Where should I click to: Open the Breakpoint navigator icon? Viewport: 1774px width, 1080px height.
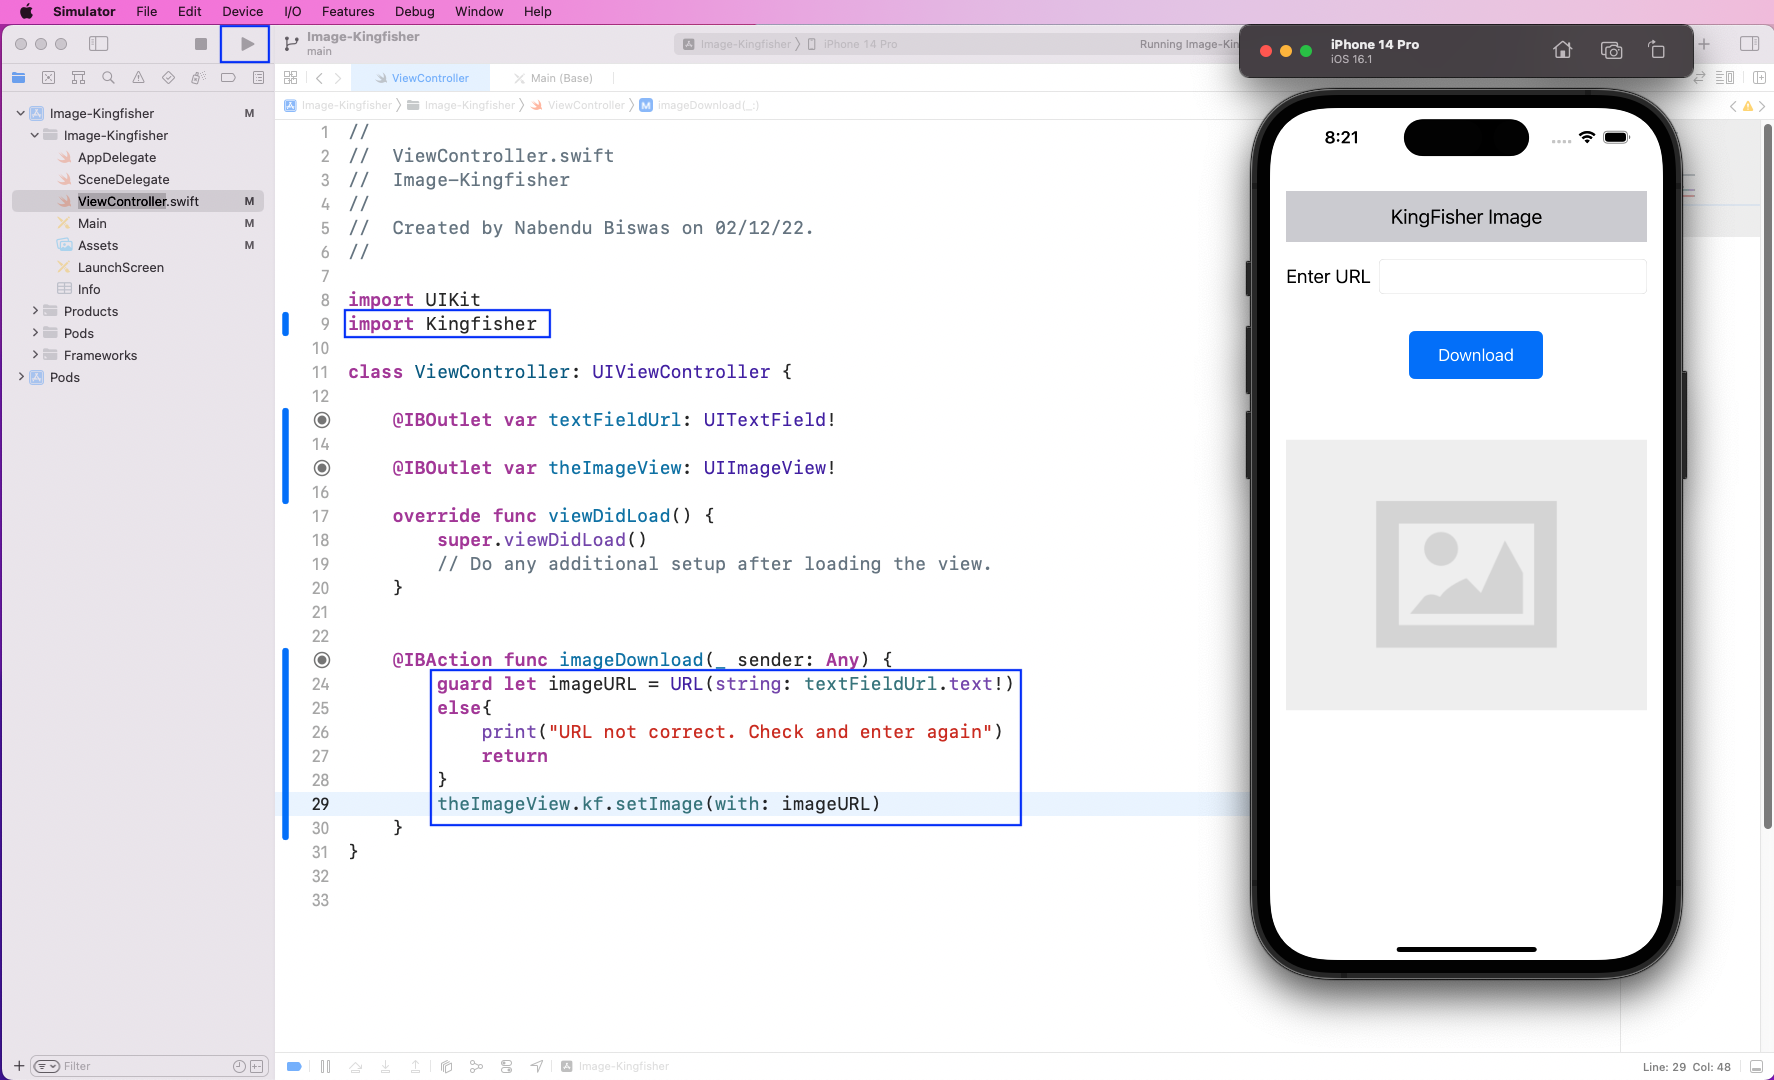point(228,78)
